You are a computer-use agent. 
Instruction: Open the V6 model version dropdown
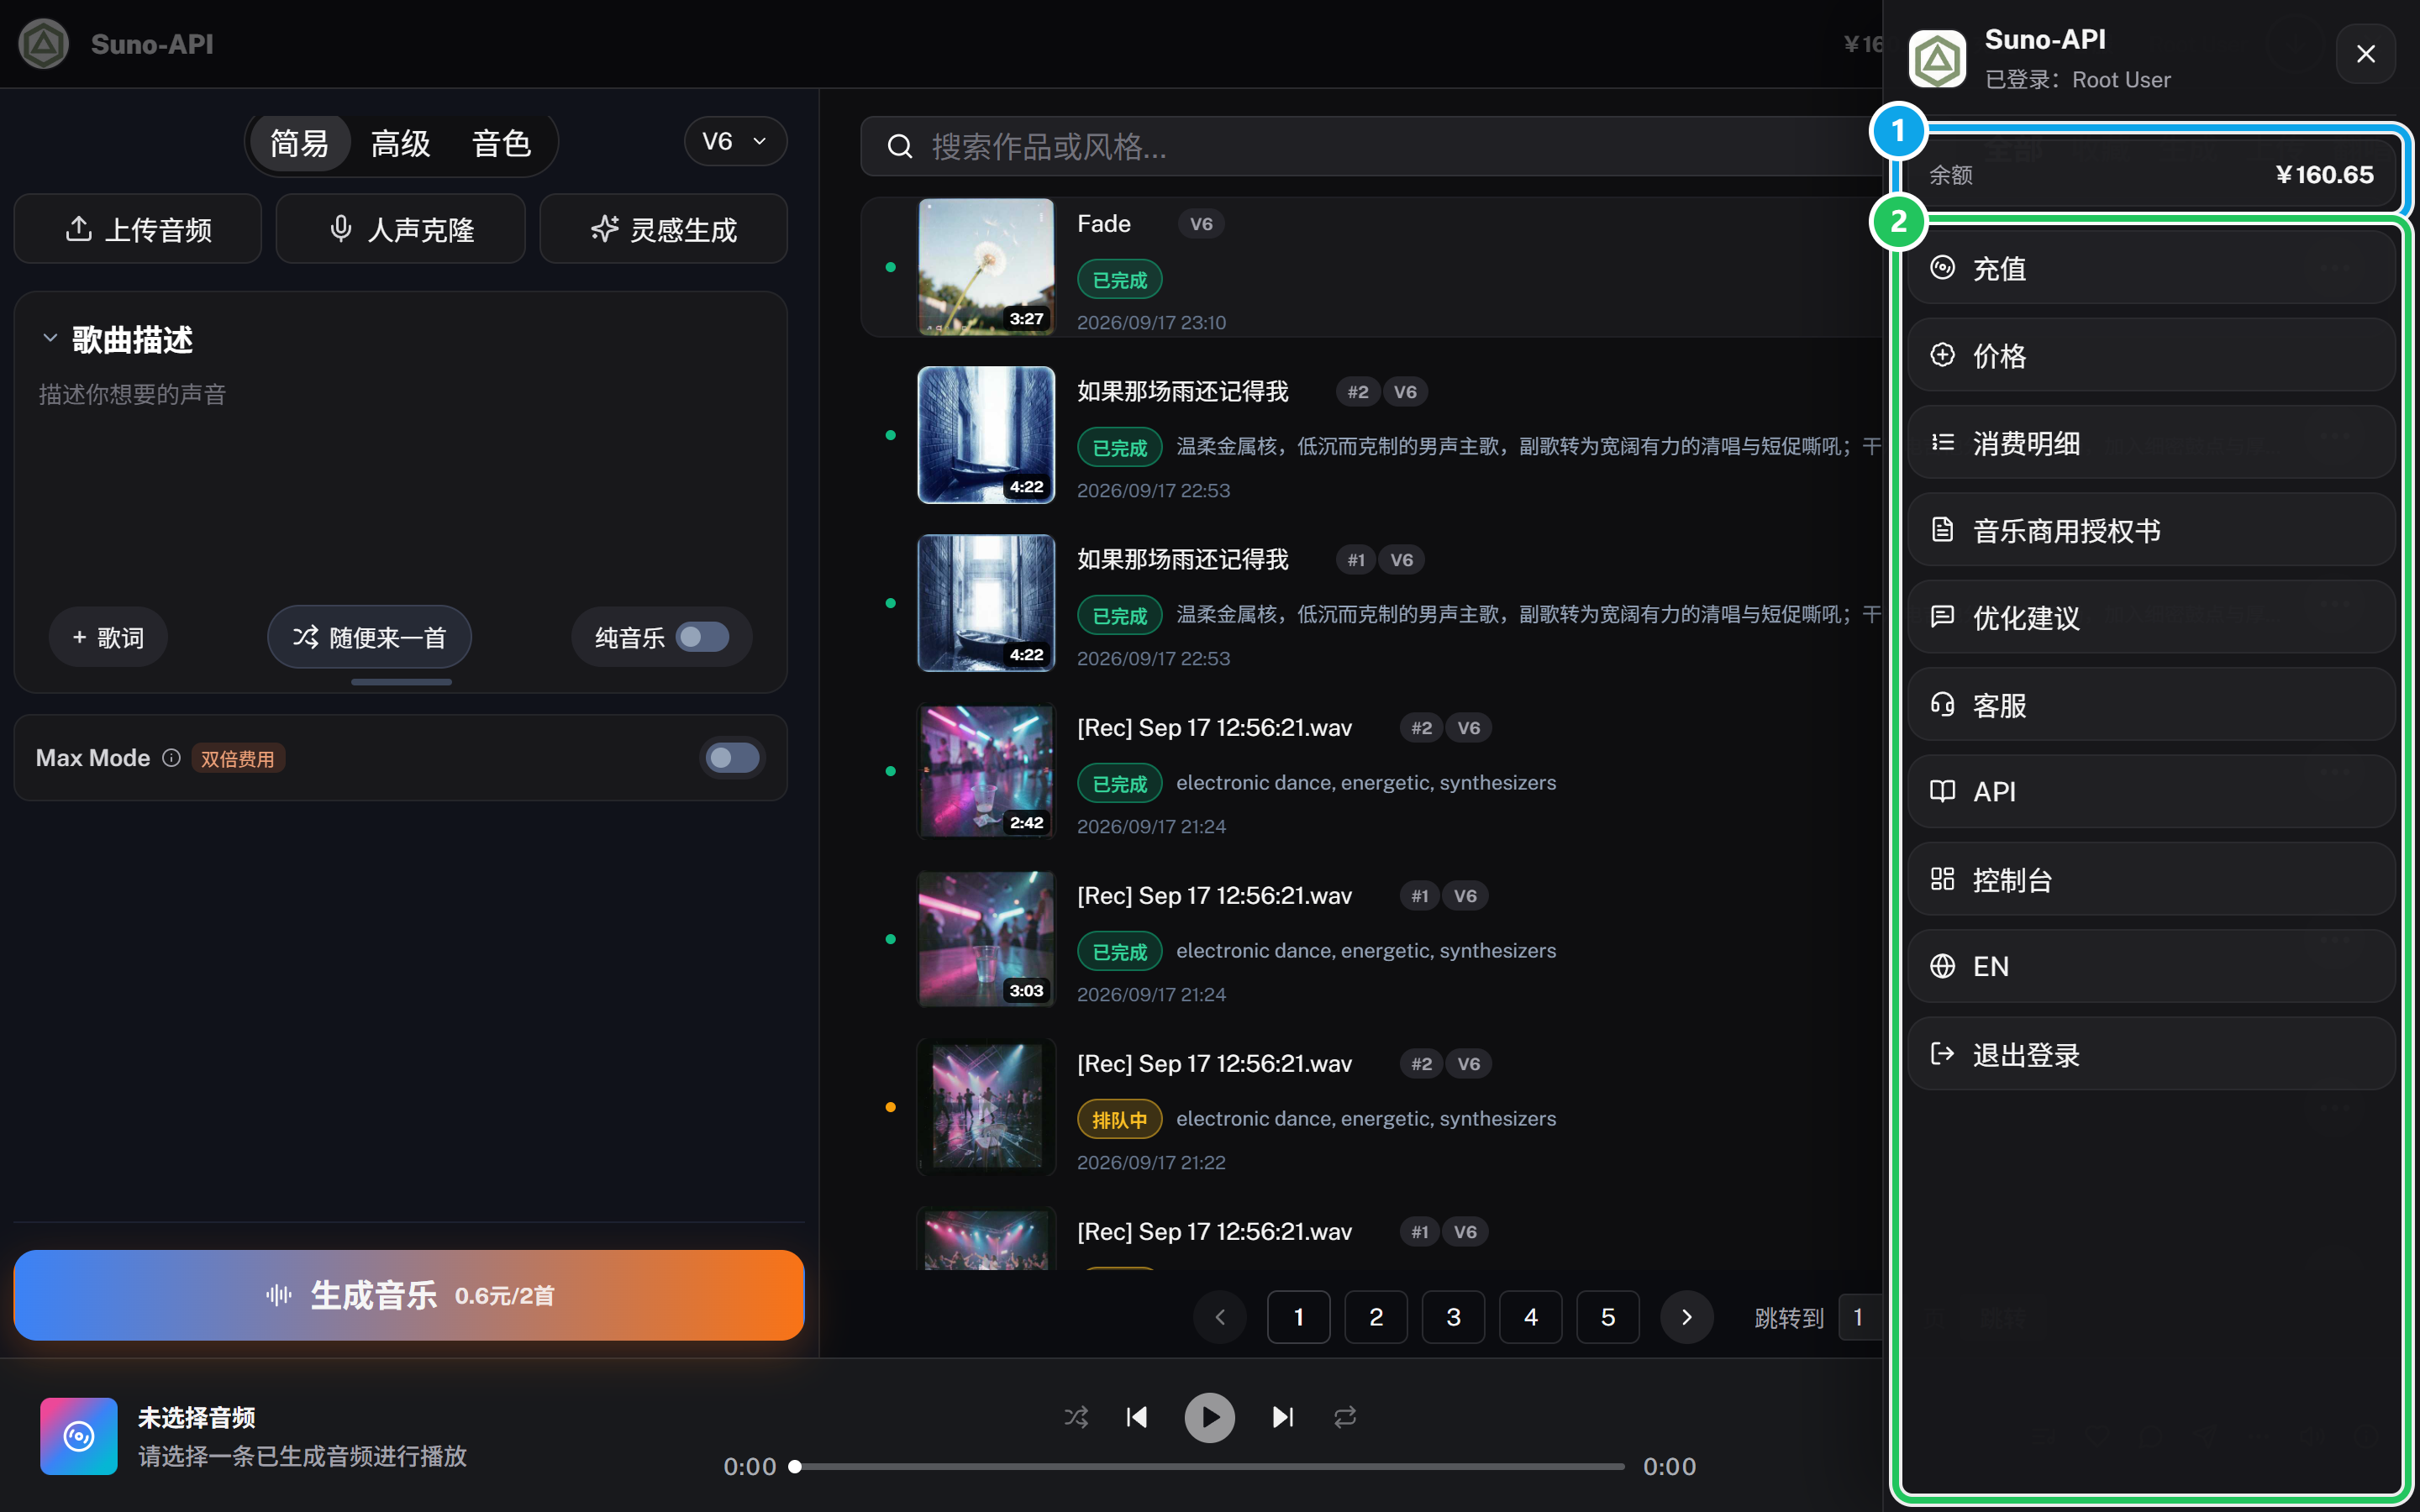coord(735,141)
